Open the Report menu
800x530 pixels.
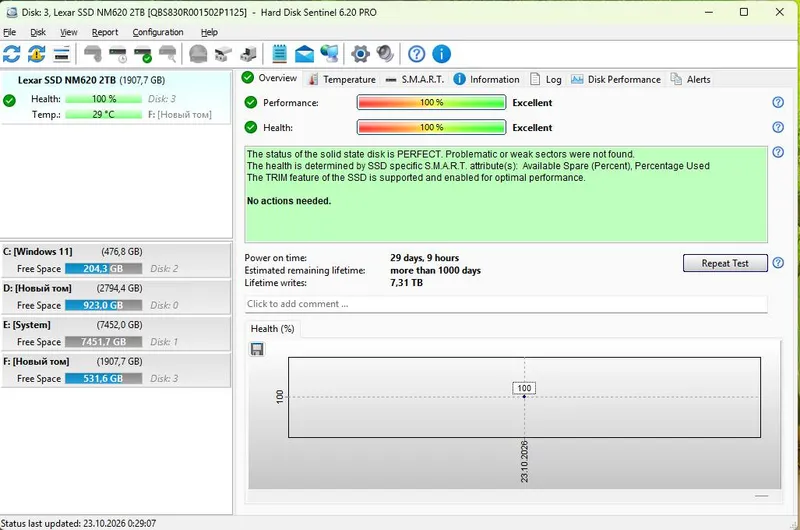(x=105, y=32)
